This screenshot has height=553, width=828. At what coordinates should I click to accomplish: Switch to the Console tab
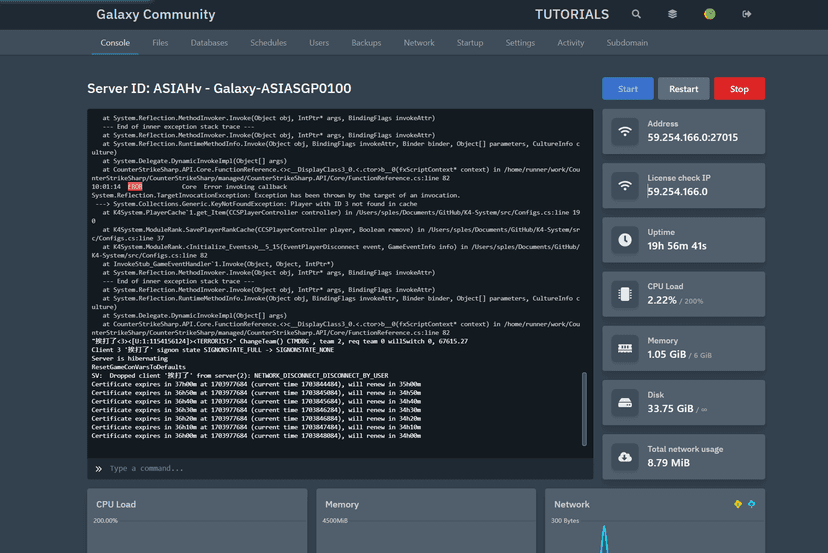click(115, 43)
